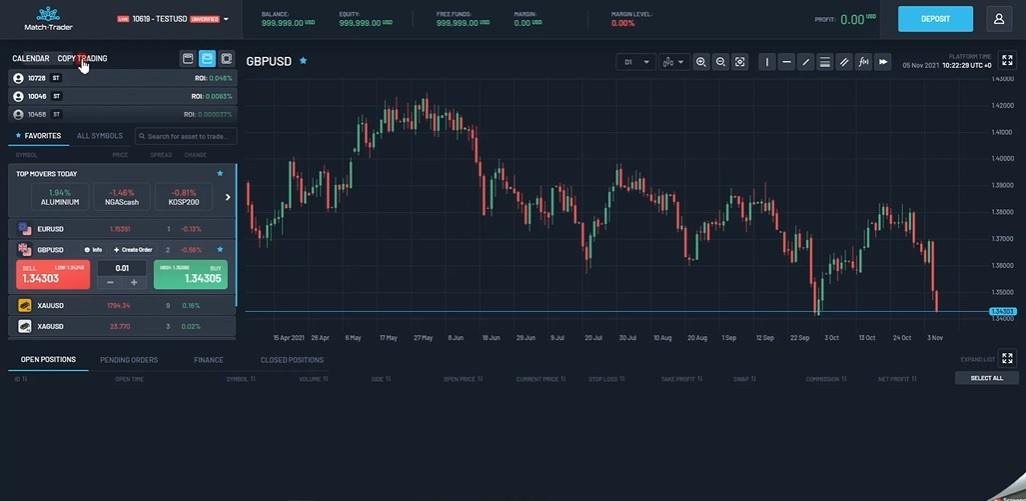Select the third panel layout icon
The width and height of the screenshot is (1026, 501).
tap(226, 59)
